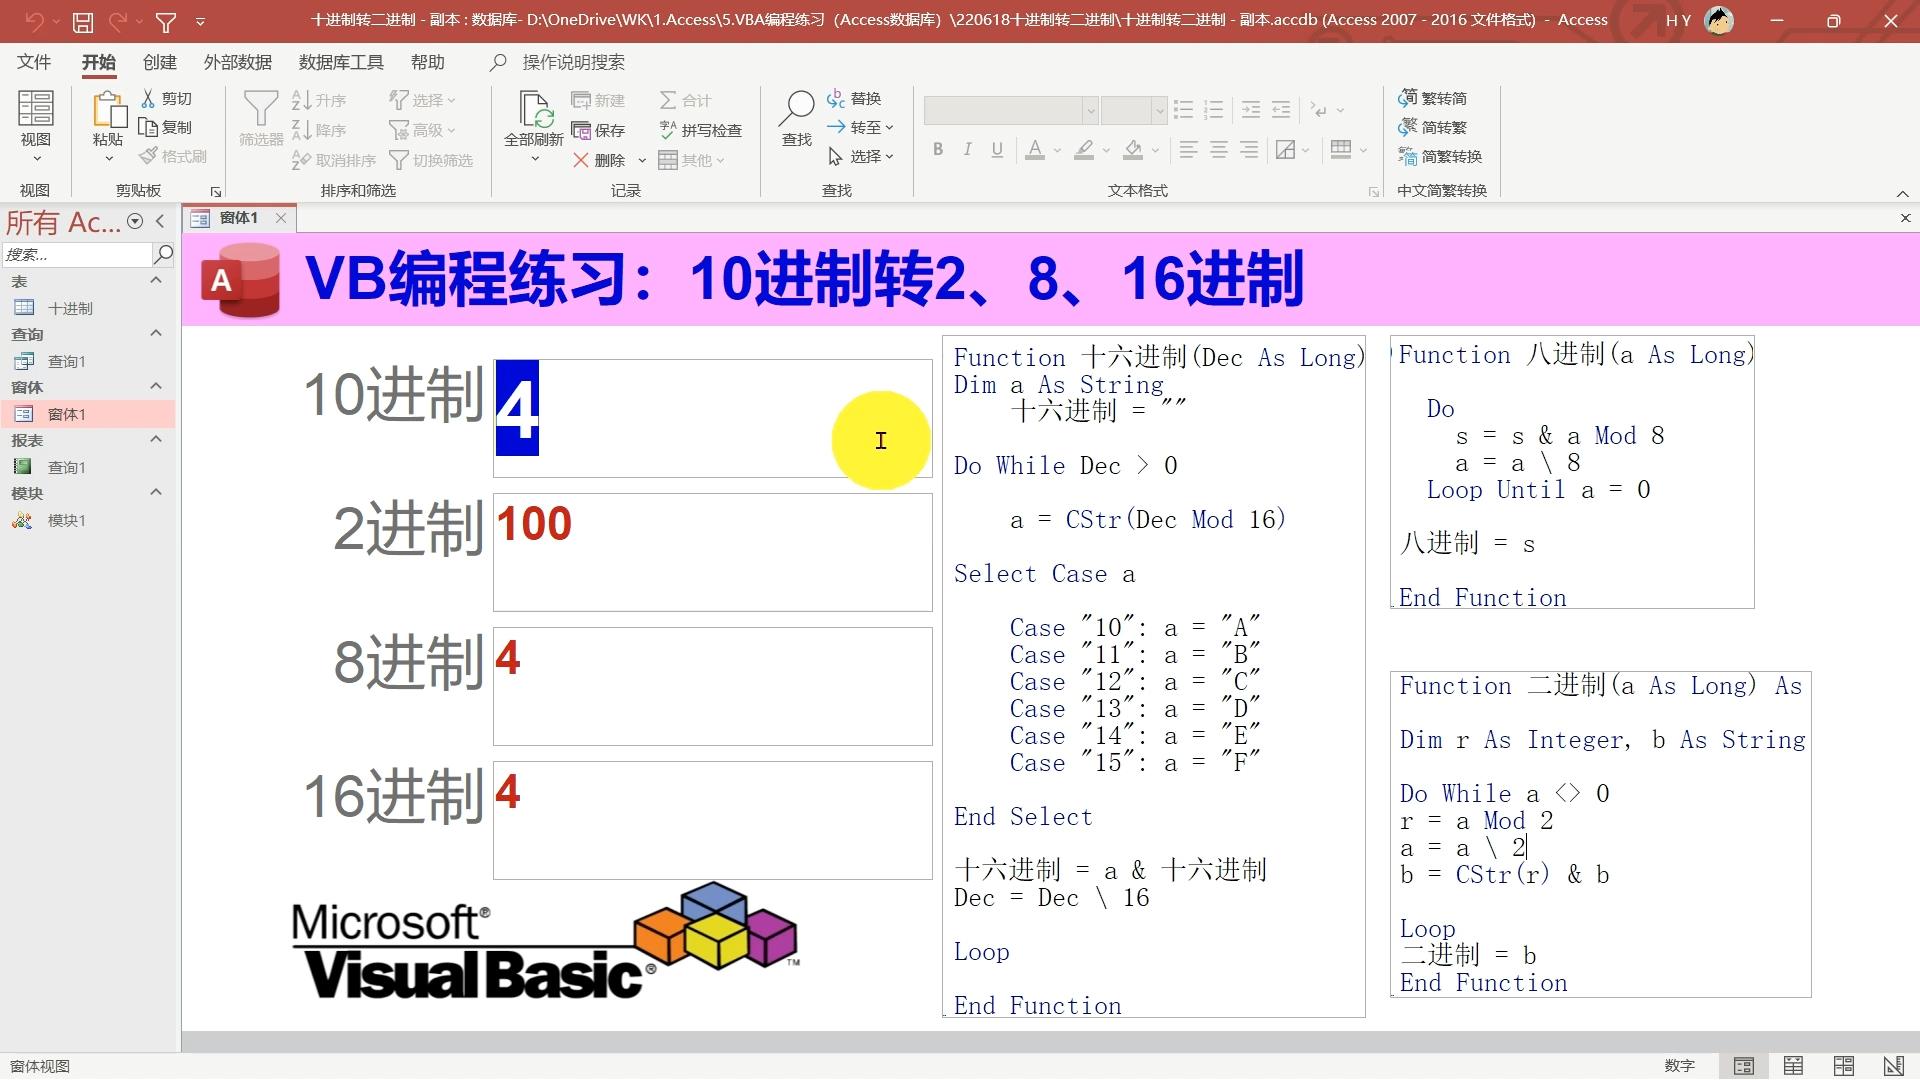
Task: Click the Copy (复制) button
Action: click(x=165, y=127)
